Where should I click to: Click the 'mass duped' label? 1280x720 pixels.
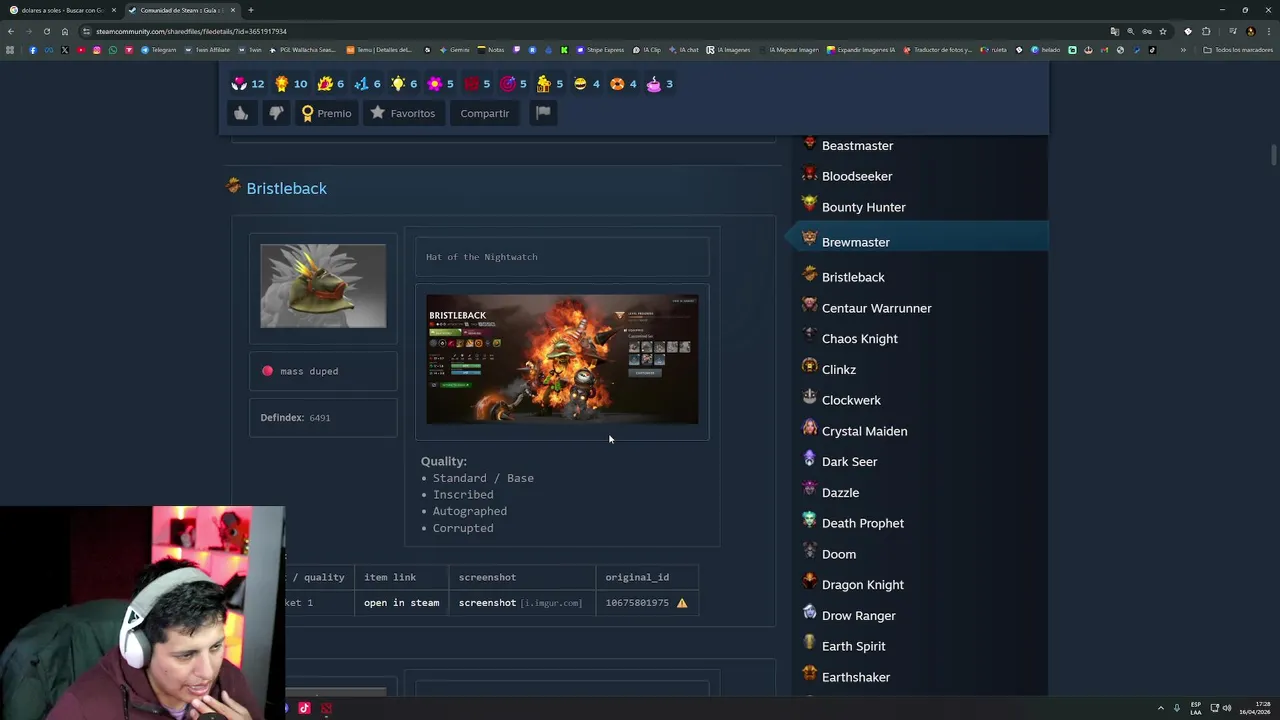(x=309, y=371)
